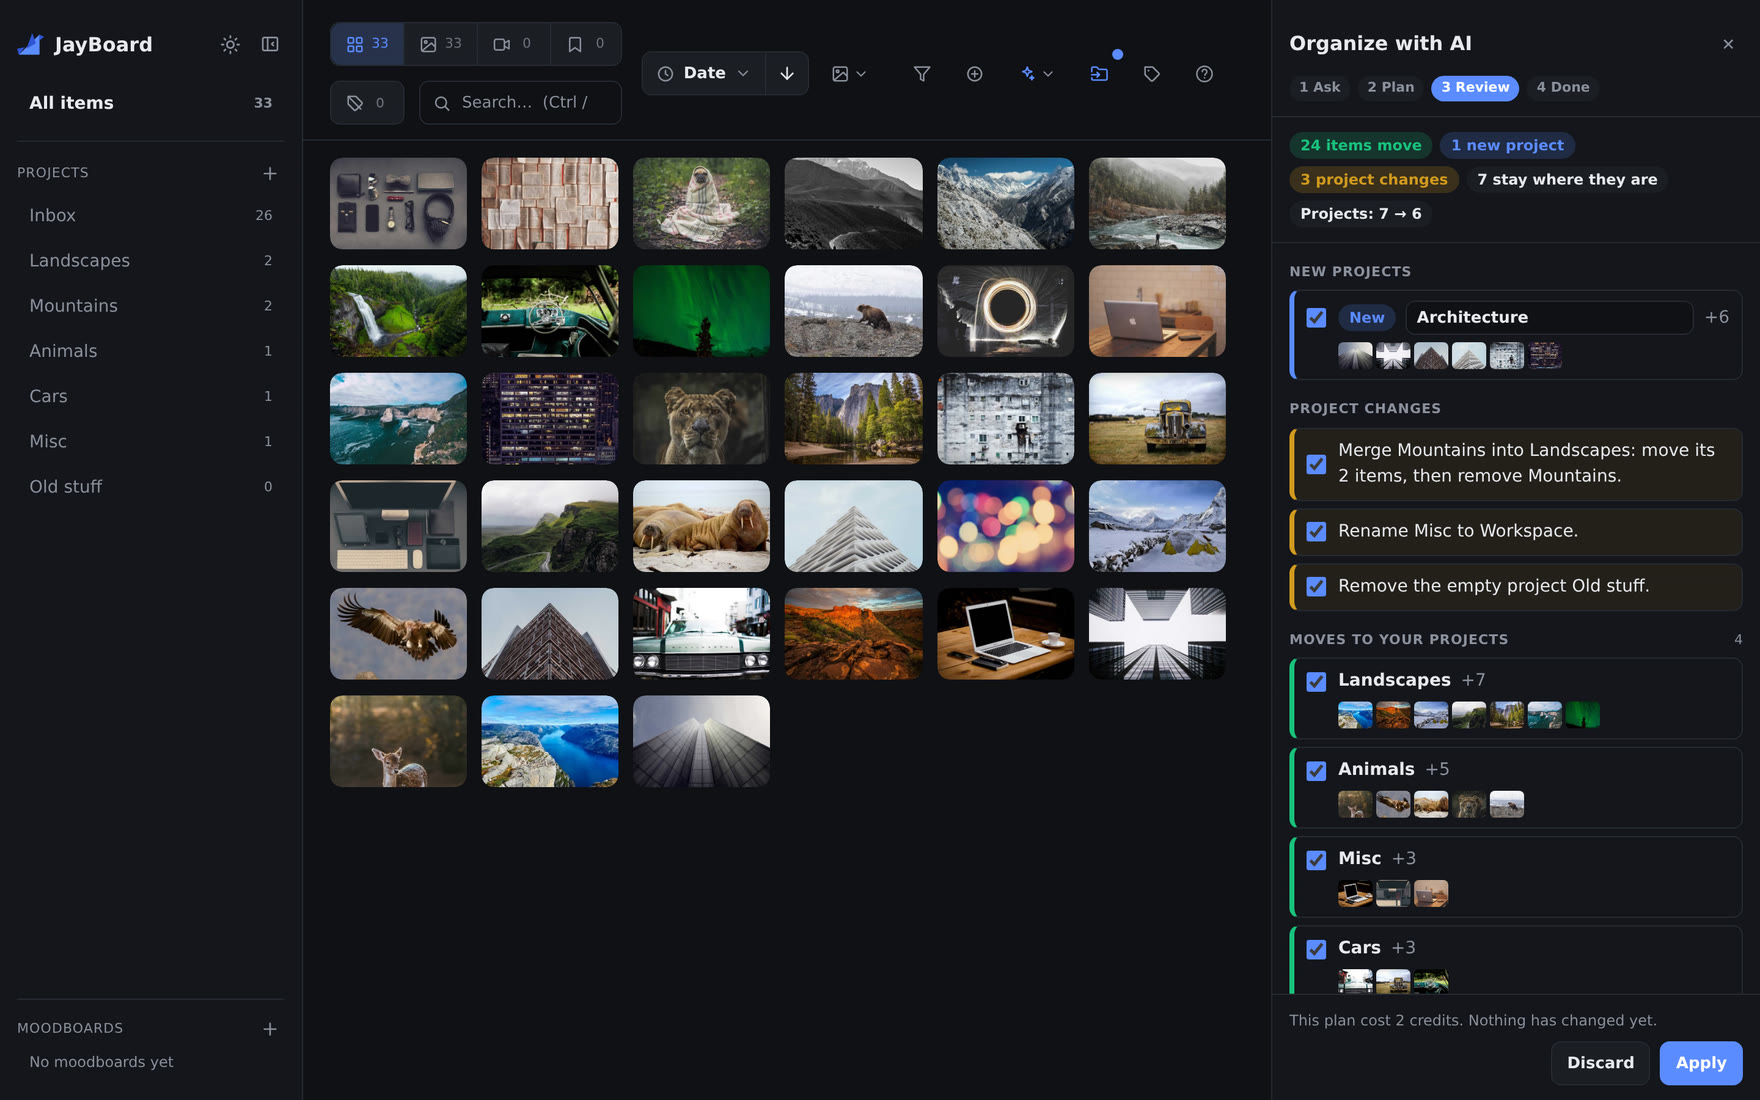Click the Discard button
1760x1100 pixels.
(1600, 1063)
